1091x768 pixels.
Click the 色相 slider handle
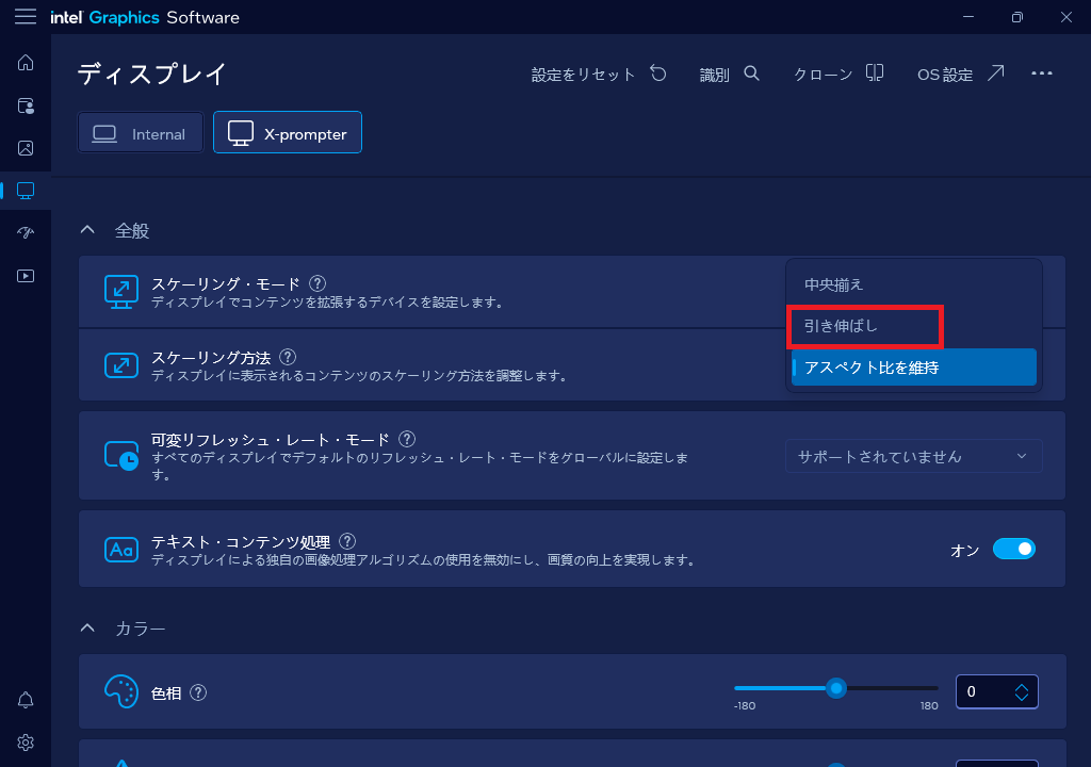836,689
